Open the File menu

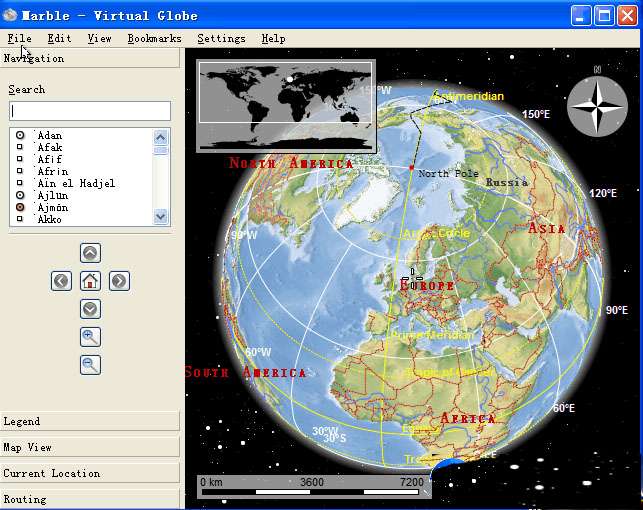tap(19, 39)
